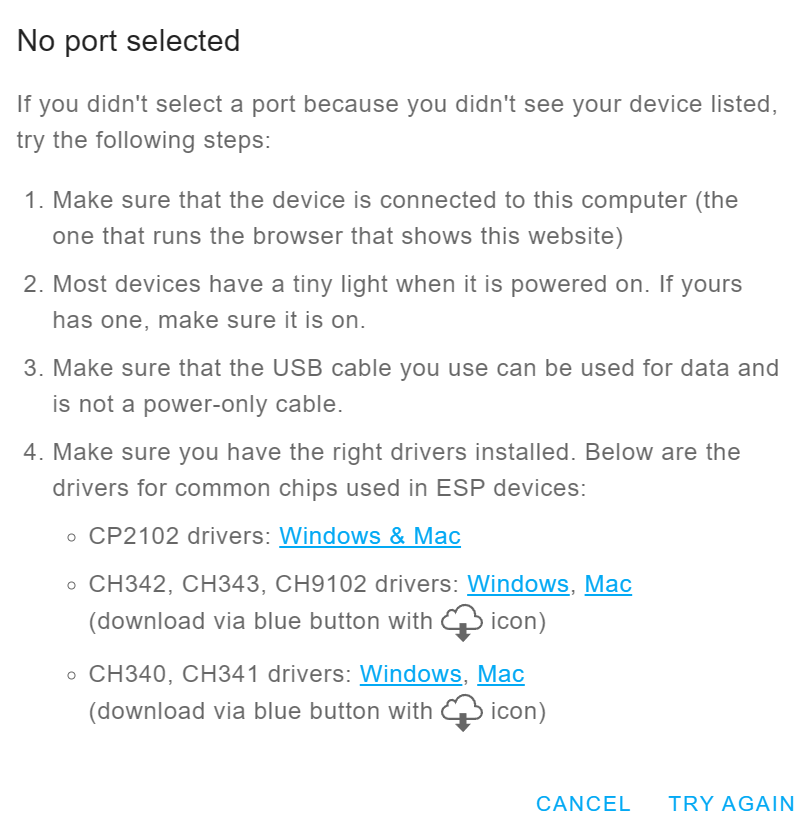
Task: Open the Windows link for CH340 drivers
Action: (x=410, y=674)
